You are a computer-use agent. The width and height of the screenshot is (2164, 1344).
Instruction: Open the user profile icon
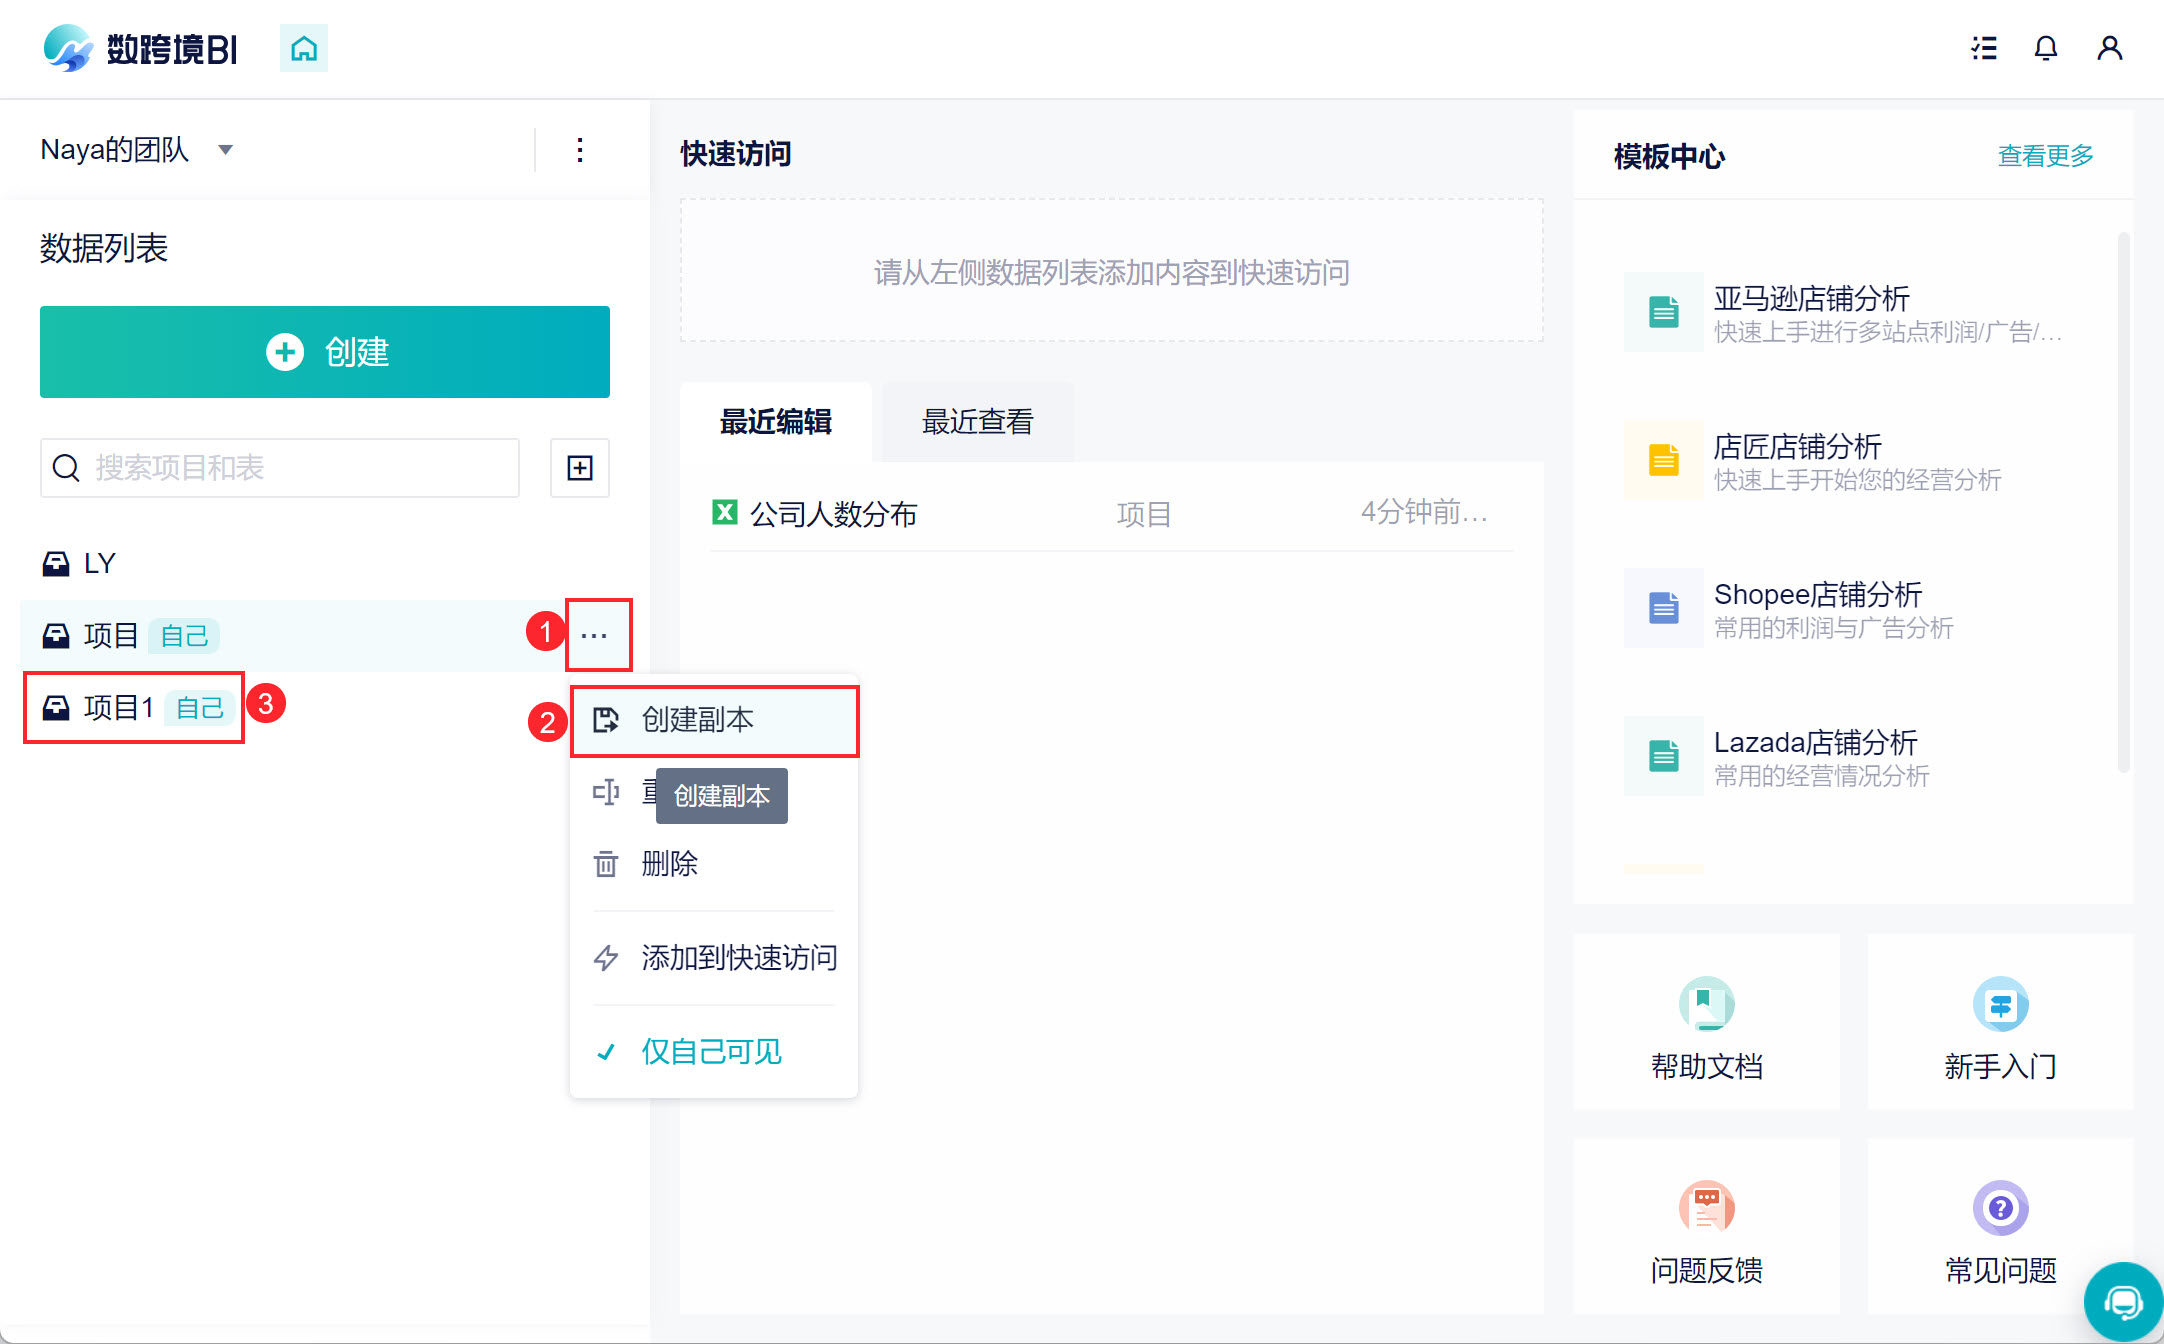2109,48
